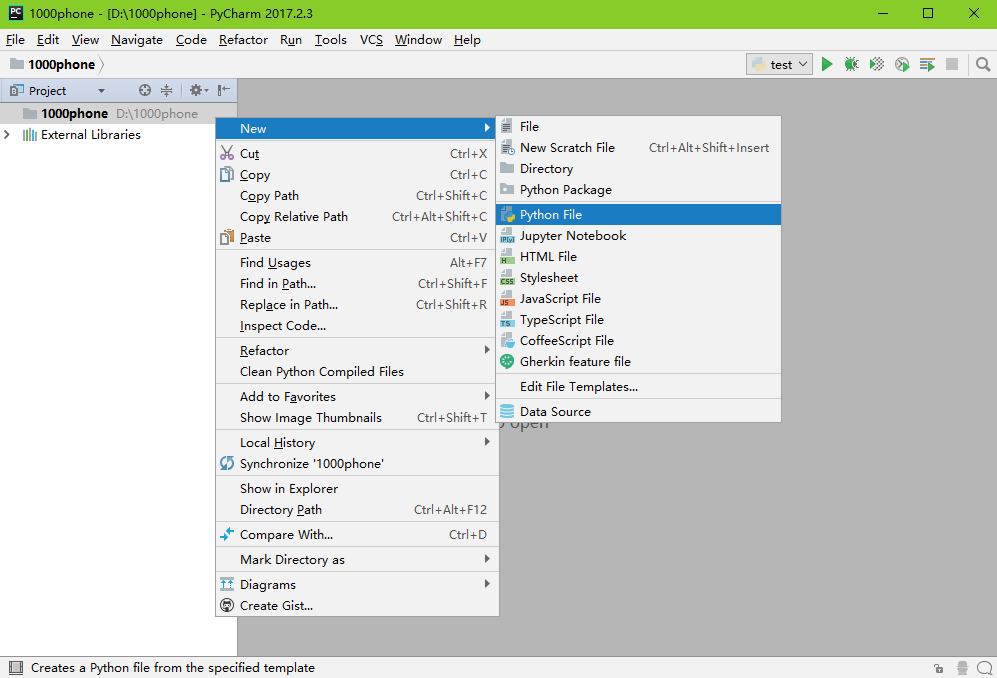Click Clean Python Compiled Files
Viewport: 997px width, 678px height.
pos(357,371)
